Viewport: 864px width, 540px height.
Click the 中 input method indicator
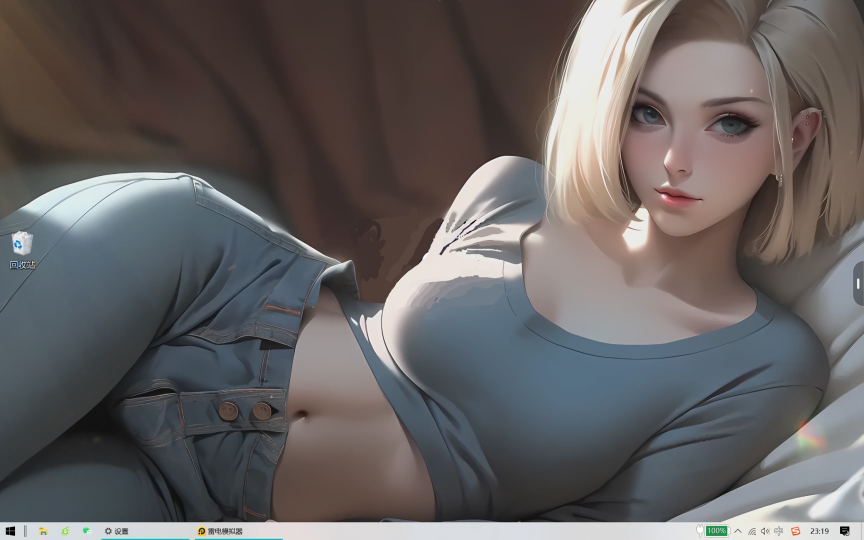point(779,531)
